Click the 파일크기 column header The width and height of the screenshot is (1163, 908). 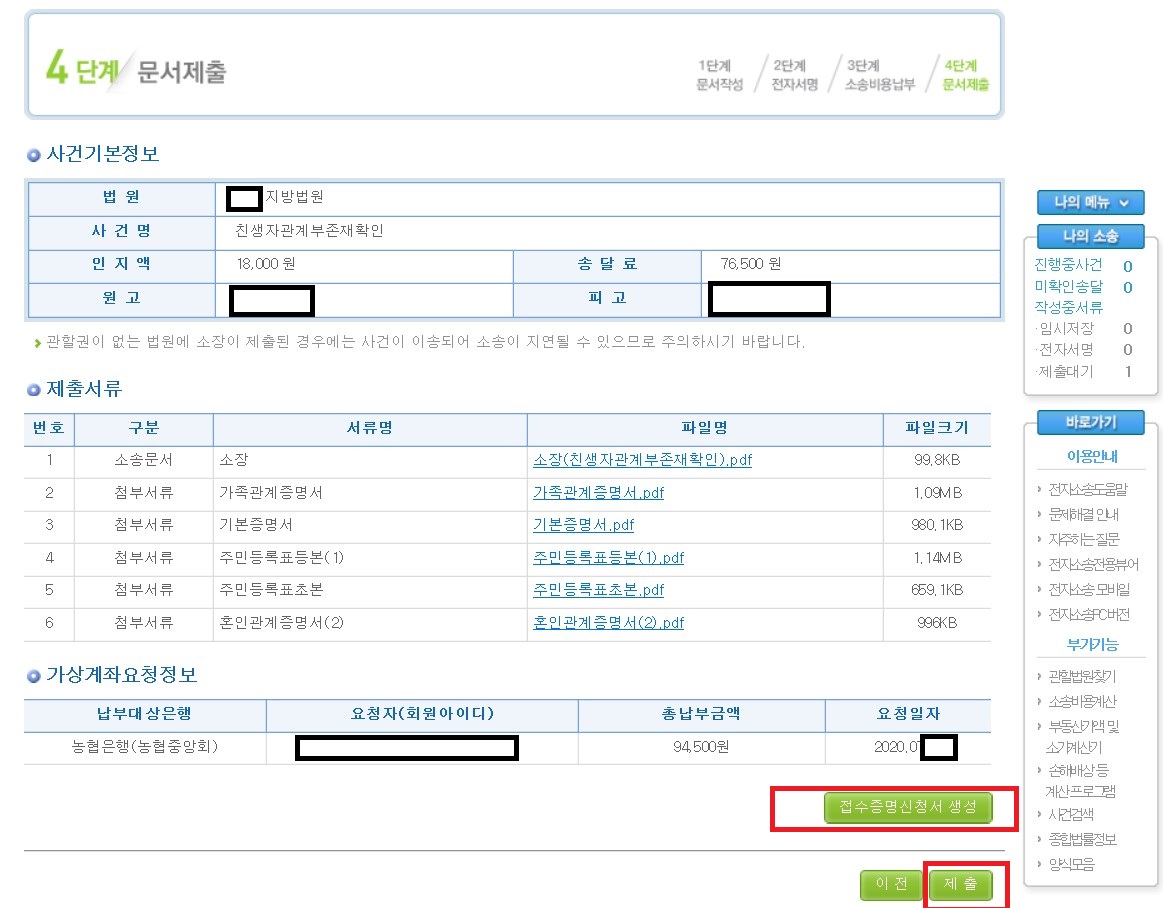[937, 428]
